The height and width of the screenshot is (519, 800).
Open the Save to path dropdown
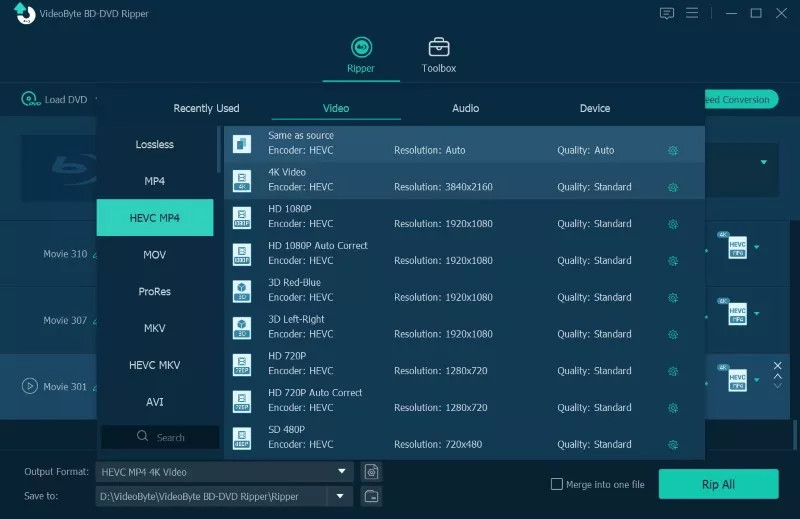pos(340,496)
